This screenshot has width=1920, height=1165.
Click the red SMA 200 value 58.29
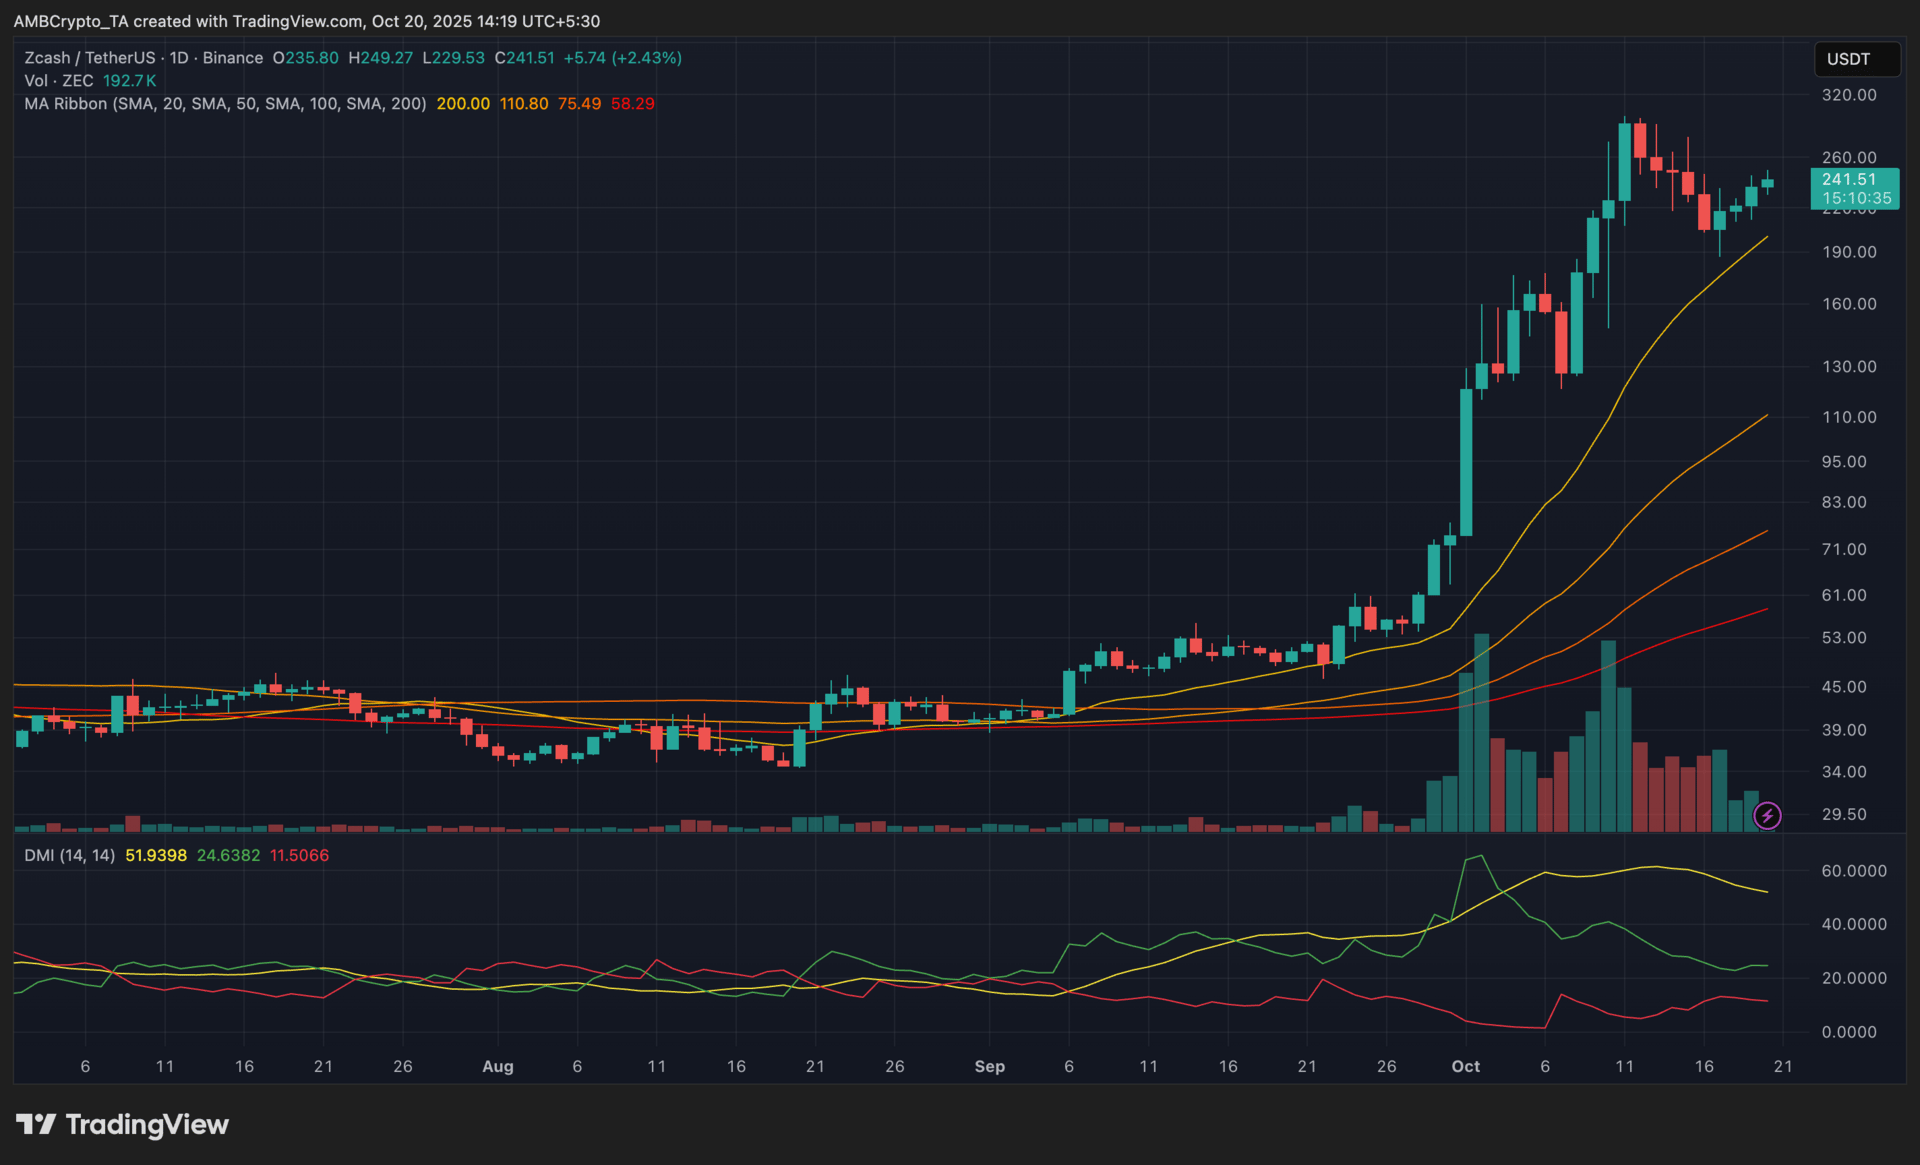tap(632, 104)
